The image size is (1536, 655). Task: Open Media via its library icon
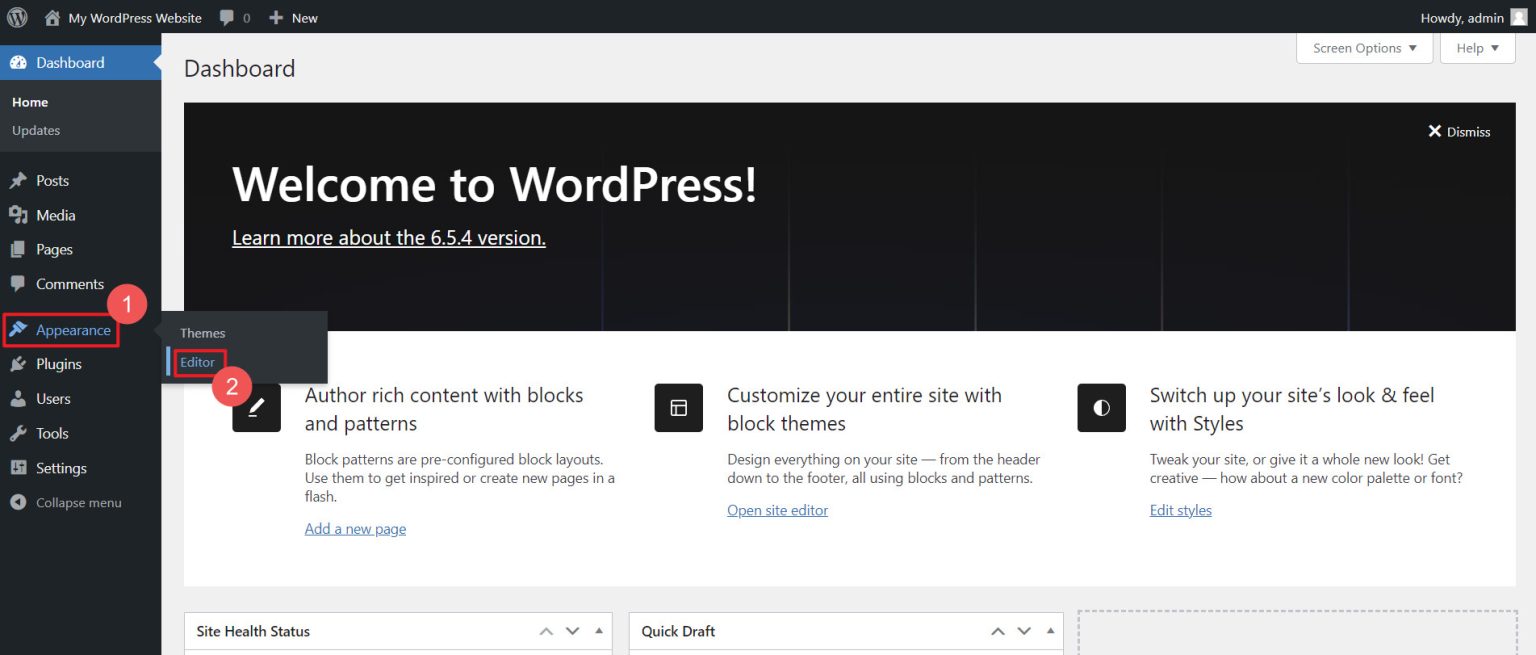(x=20, y=214)
